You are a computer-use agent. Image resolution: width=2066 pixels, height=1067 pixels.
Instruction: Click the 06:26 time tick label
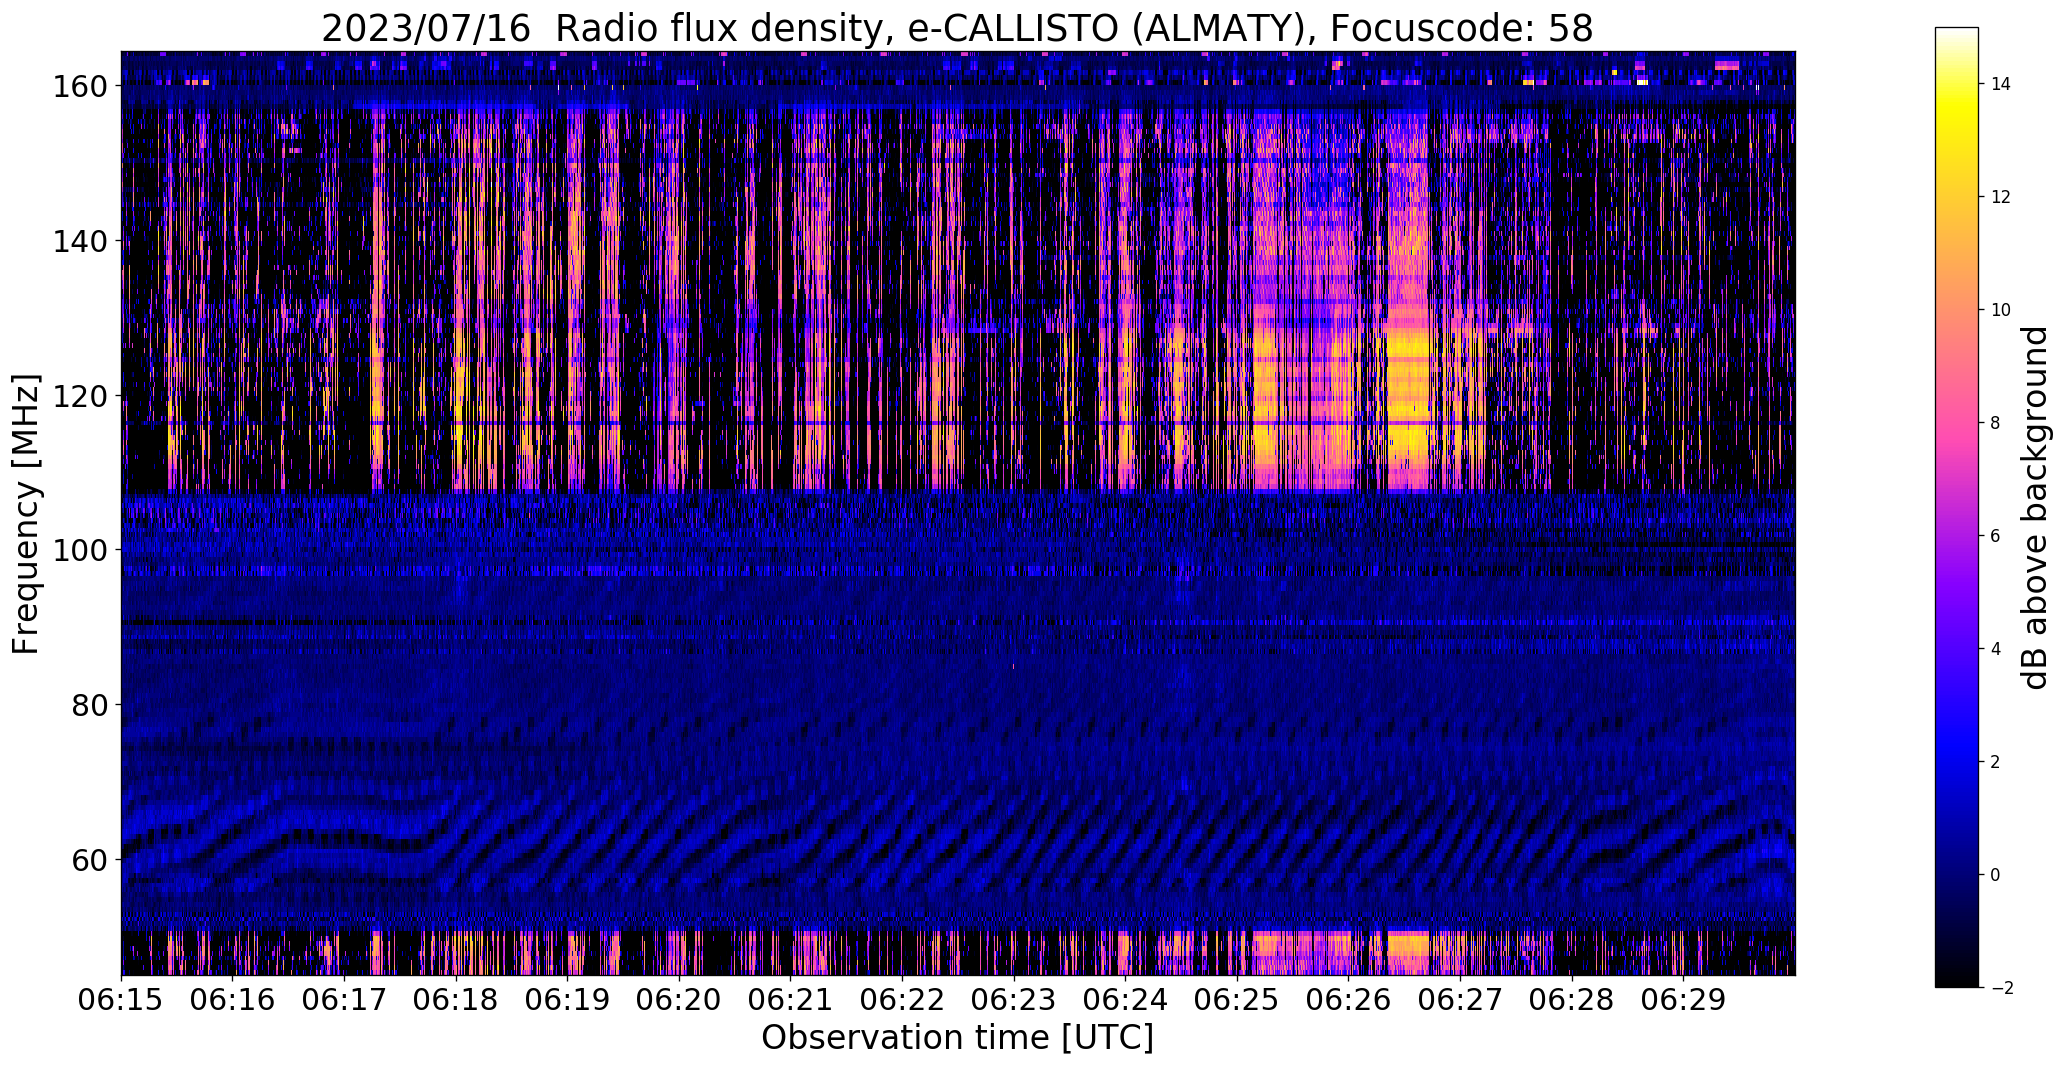(x=1348, y=1001)
